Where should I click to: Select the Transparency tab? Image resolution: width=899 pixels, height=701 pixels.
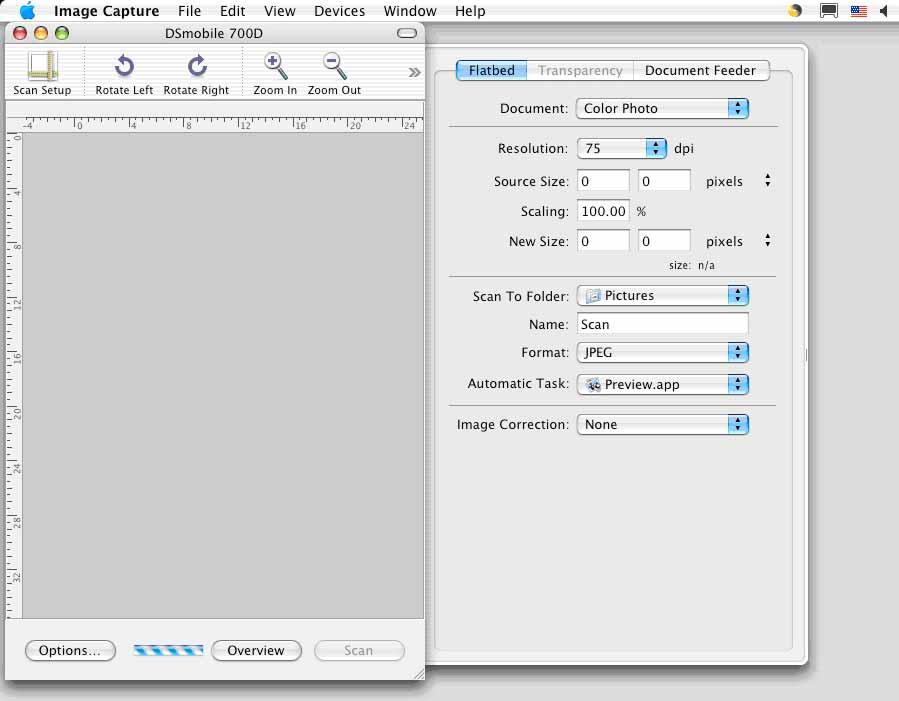[x=580, y=71]
